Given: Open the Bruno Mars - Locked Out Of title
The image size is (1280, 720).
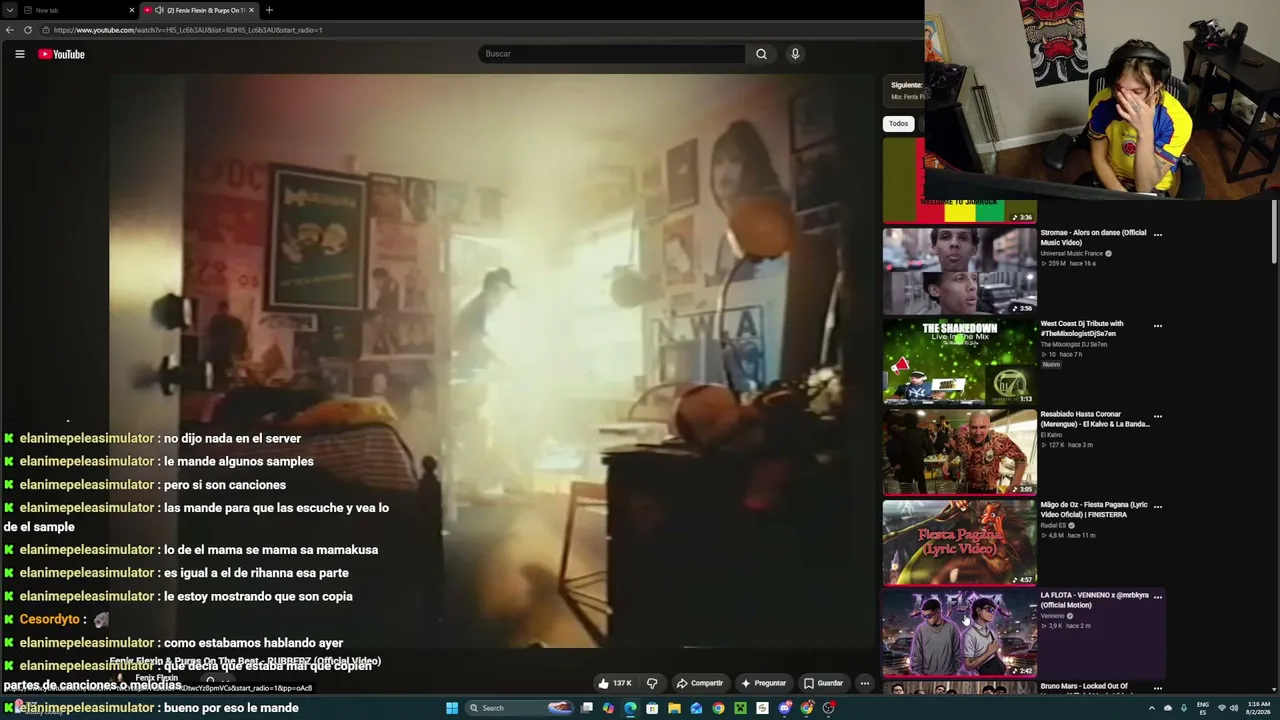Looking at the screenshot, I should pos(1084,687).
